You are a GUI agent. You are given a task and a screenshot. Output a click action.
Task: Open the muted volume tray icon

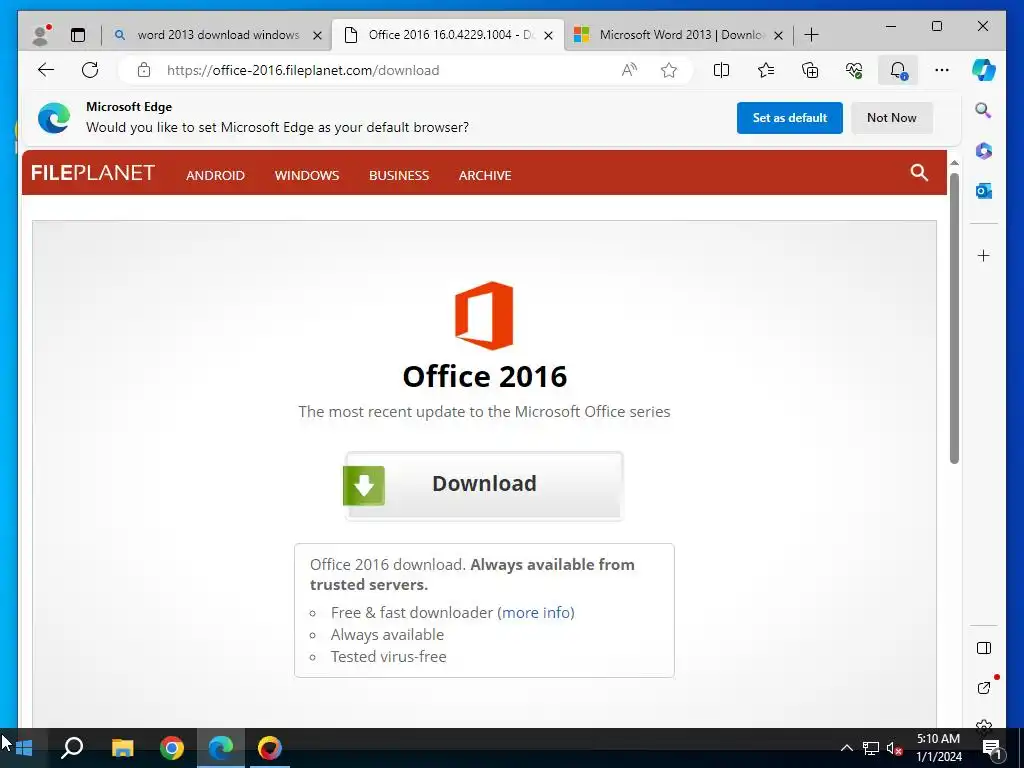coord(895,748)
